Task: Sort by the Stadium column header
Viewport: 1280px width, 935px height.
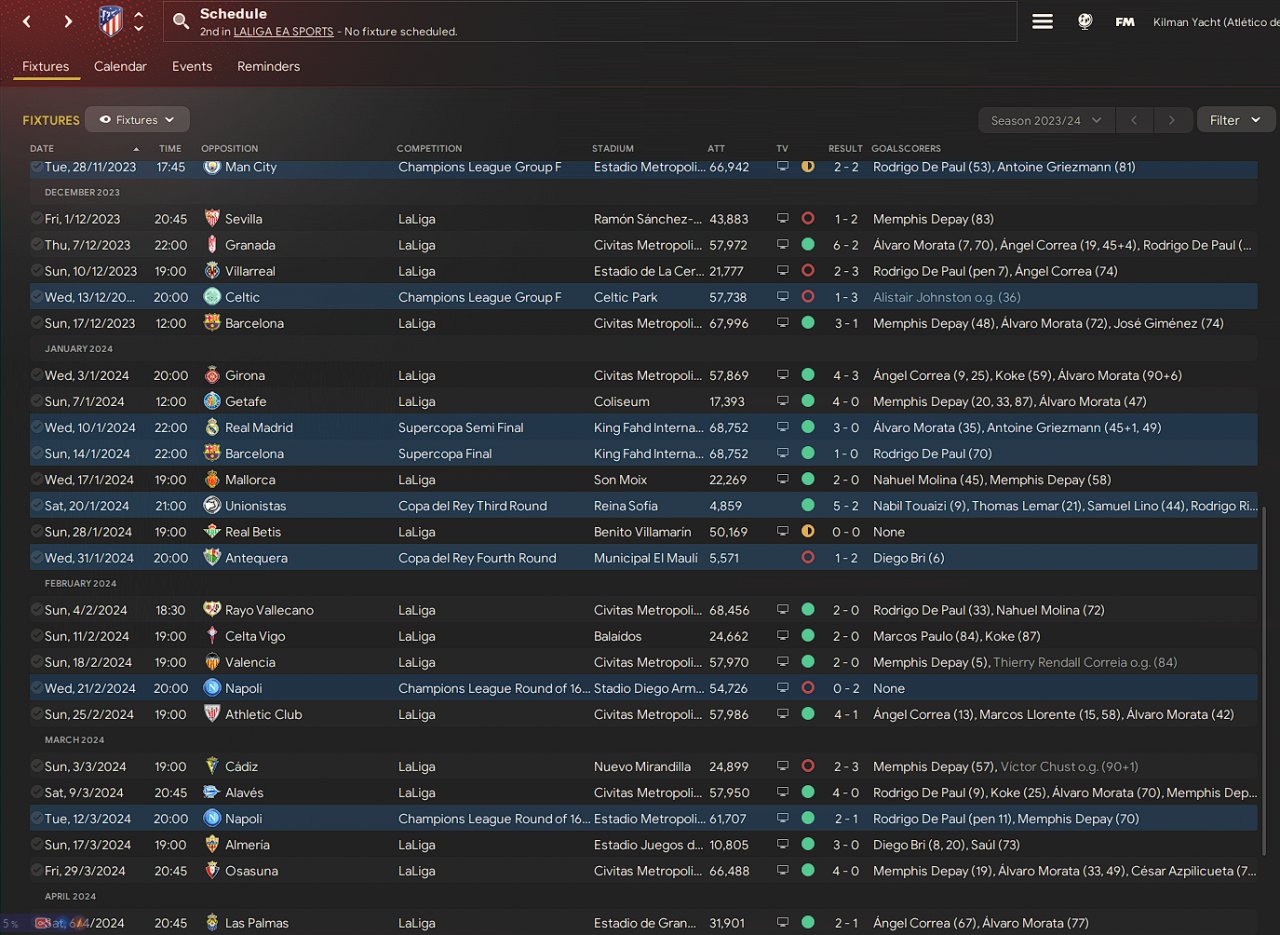Action: [613, 149]
